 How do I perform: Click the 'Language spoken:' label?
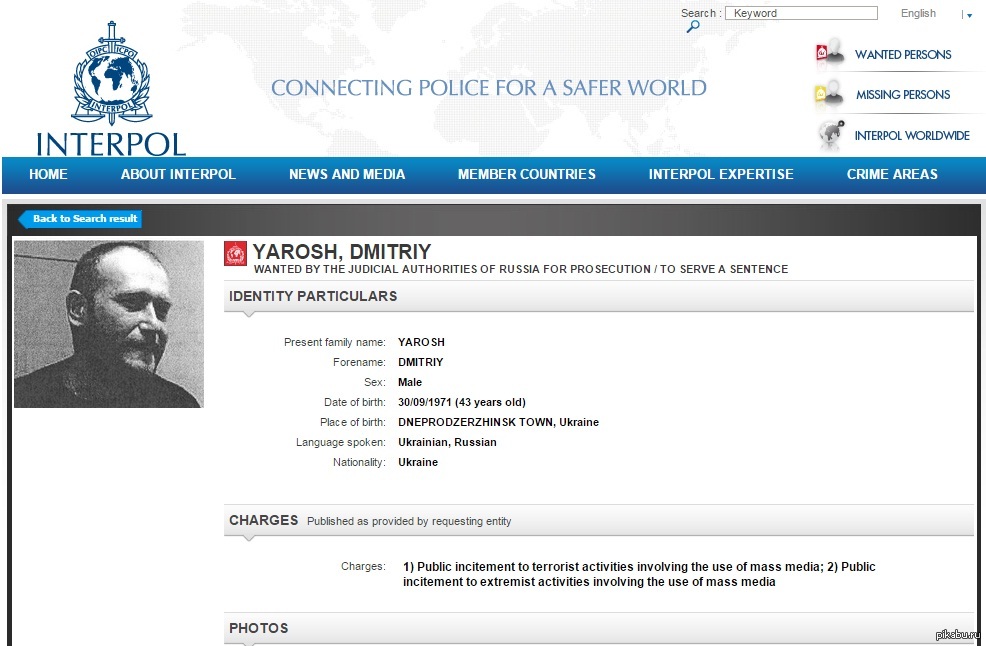click(341, 443)
